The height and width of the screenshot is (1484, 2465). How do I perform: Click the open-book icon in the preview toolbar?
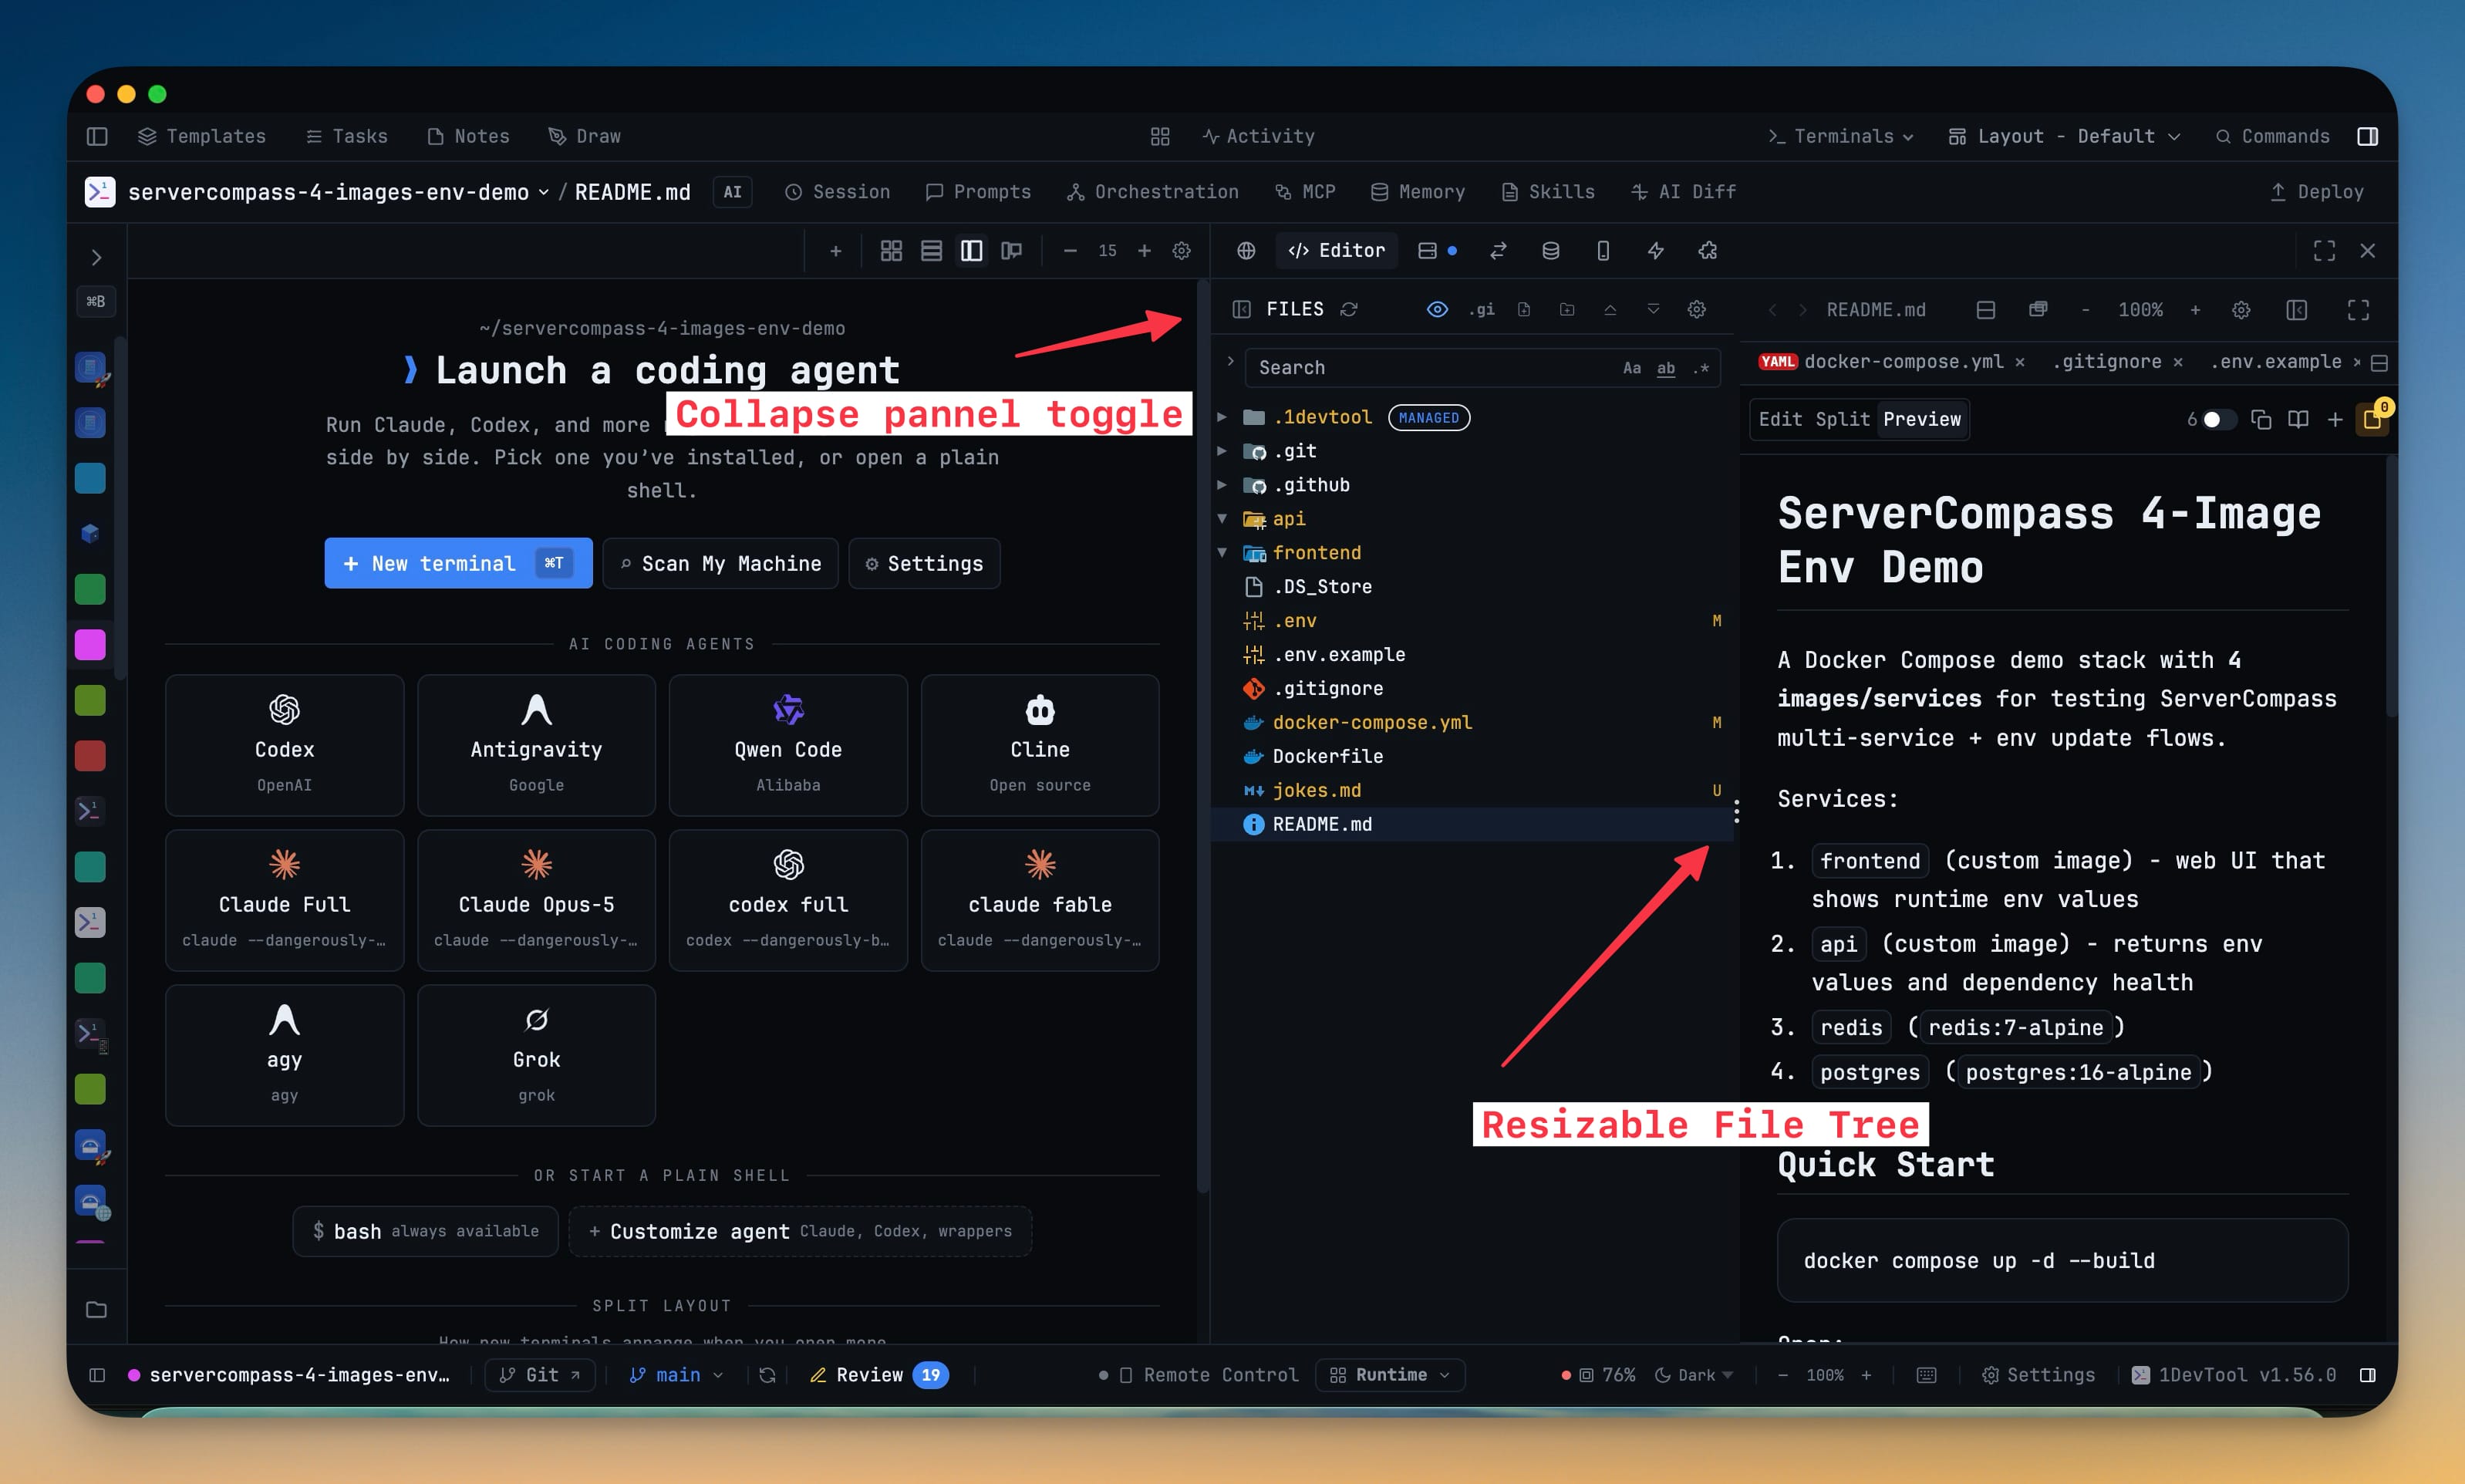(x=2298, y=419)
